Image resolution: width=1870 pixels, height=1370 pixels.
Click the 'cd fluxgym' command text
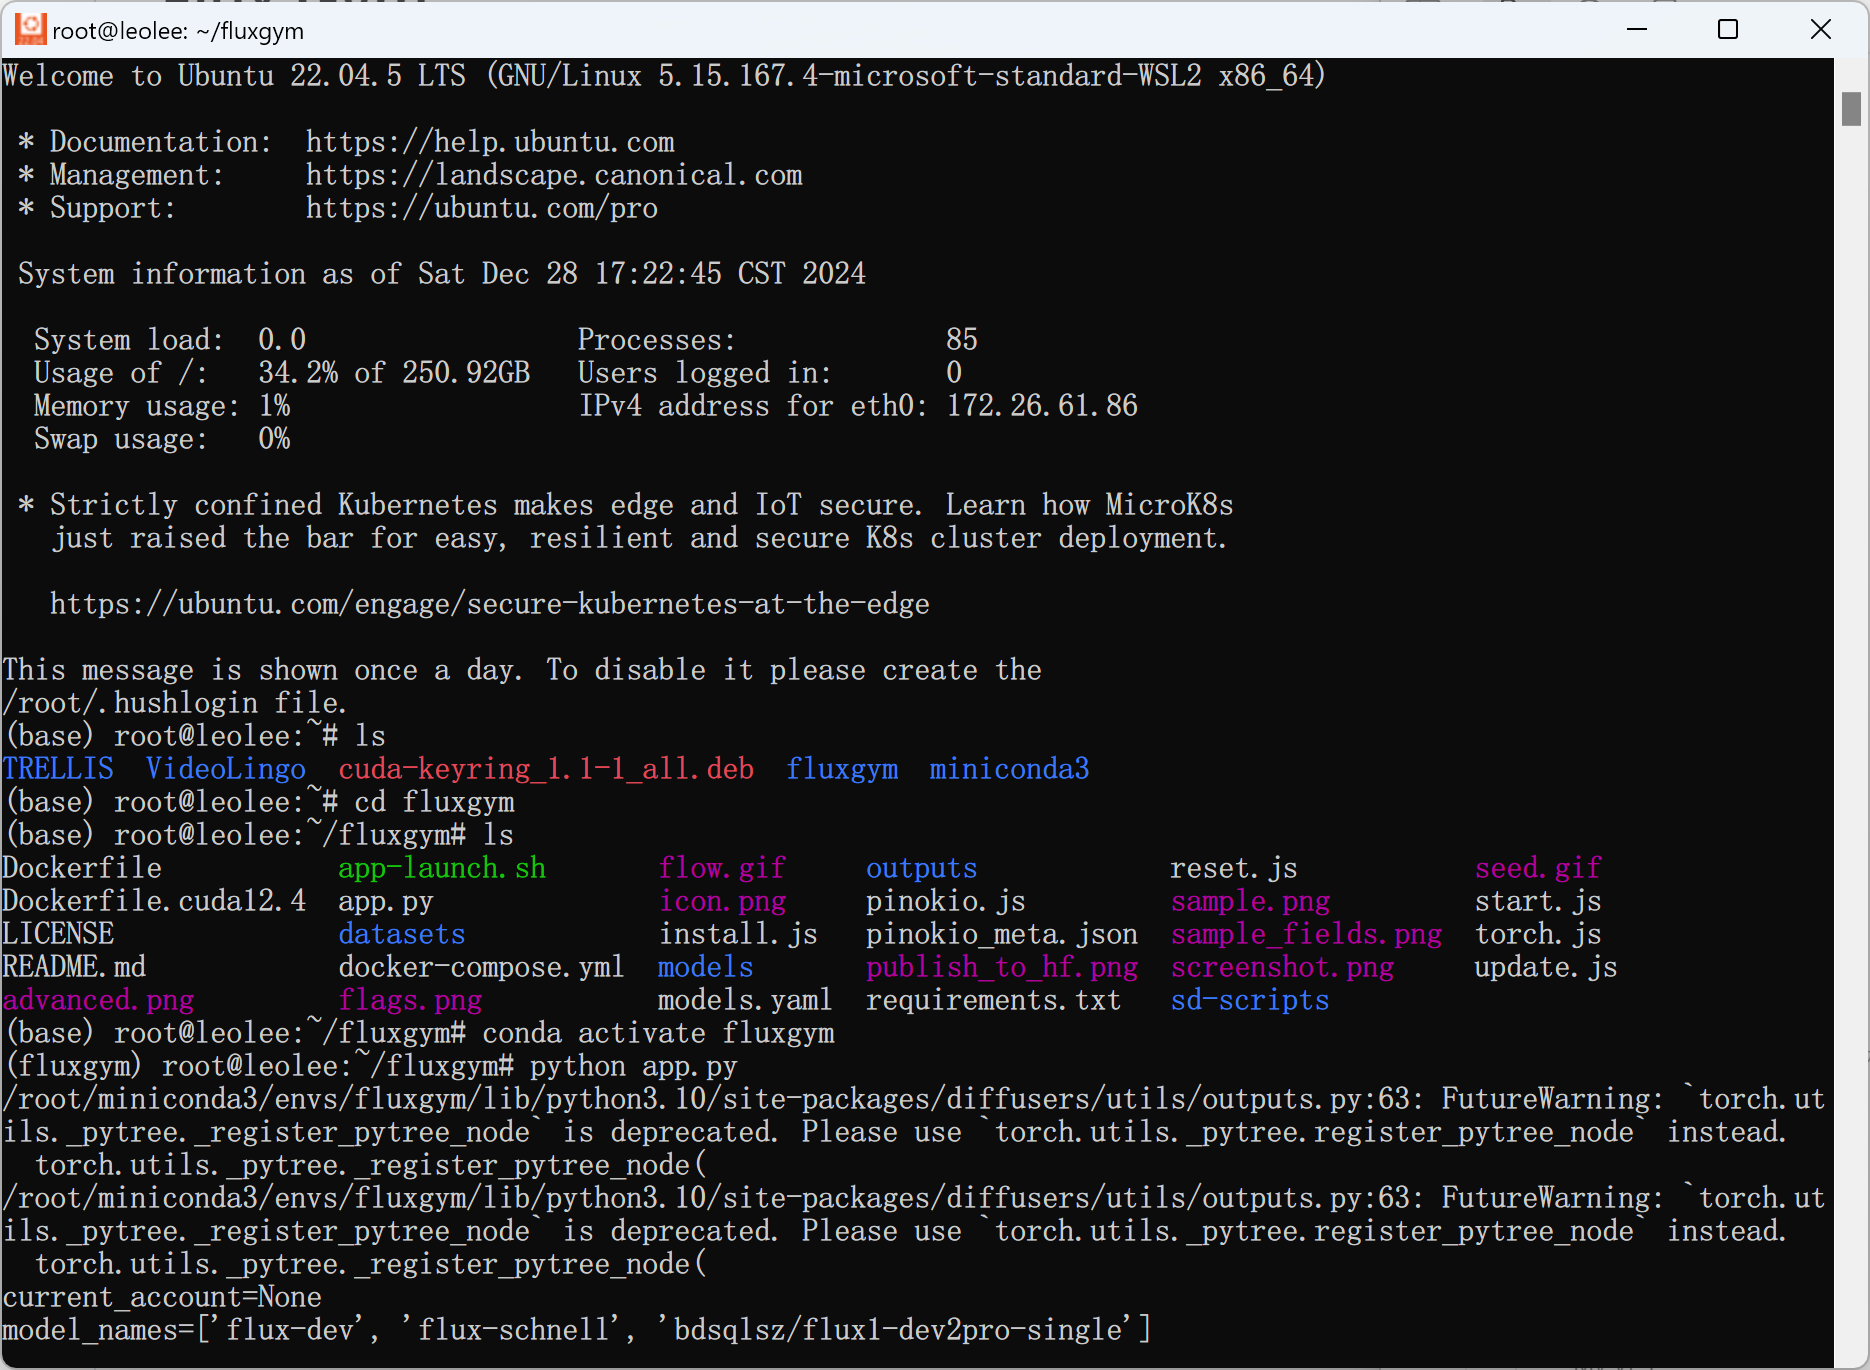coord(434,802)
